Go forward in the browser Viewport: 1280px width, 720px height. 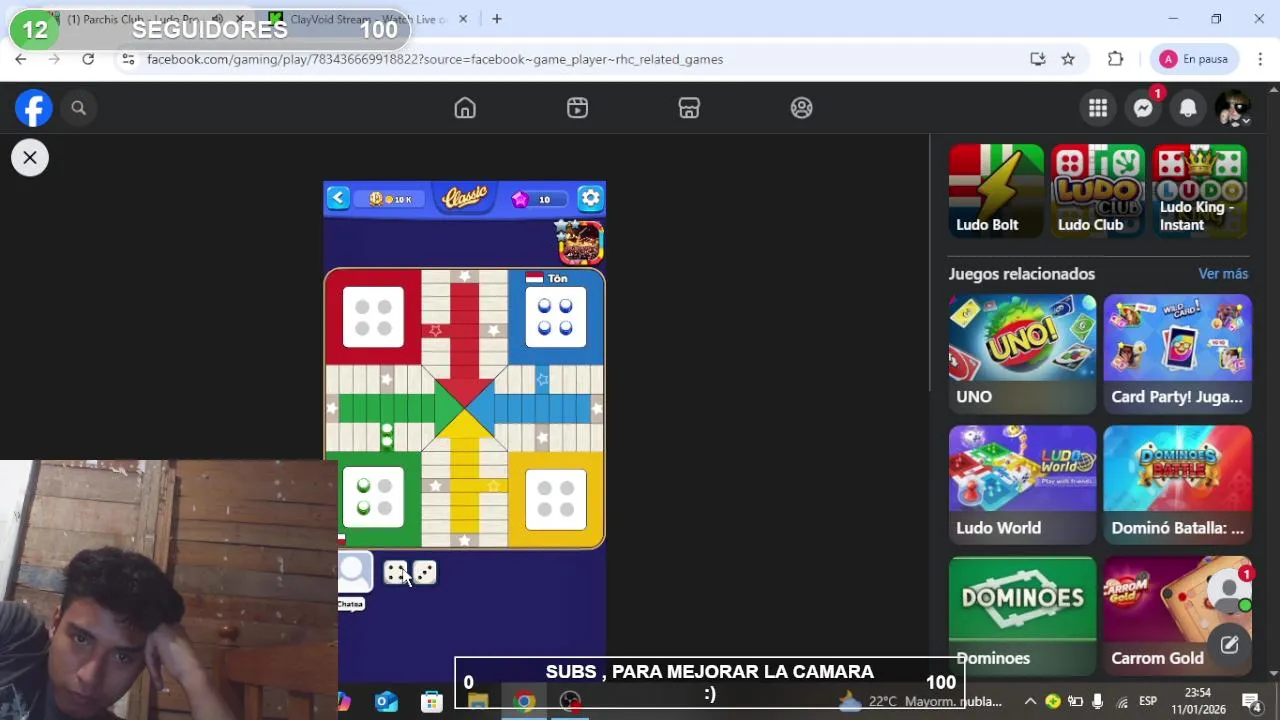(x=54, y=59)
